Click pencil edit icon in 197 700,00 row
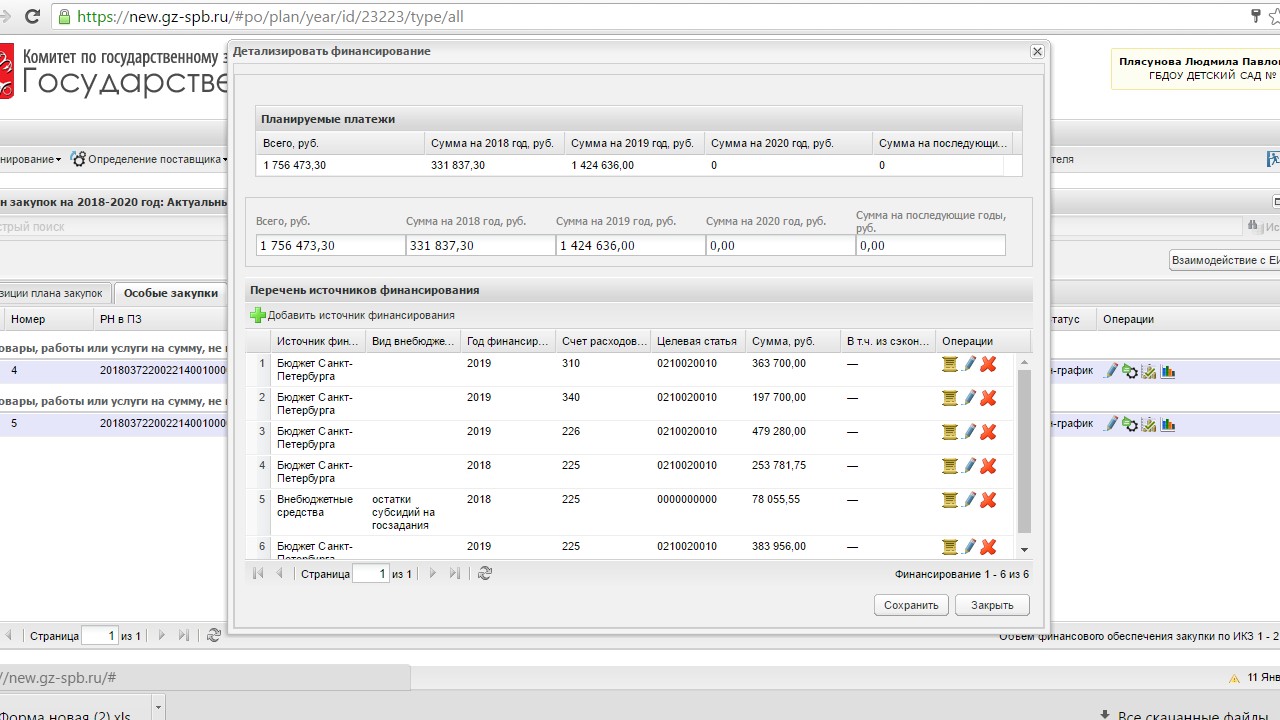 click(969, 399)
